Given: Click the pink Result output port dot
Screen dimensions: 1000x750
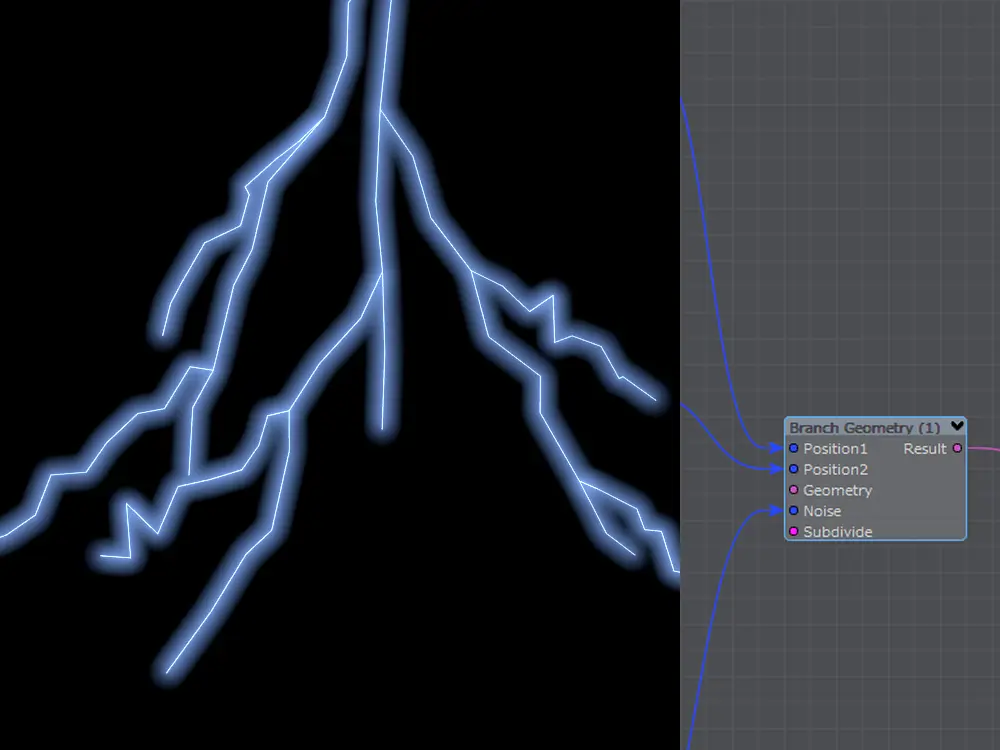Looking at the screenshot, I should (x=957, y=449).
